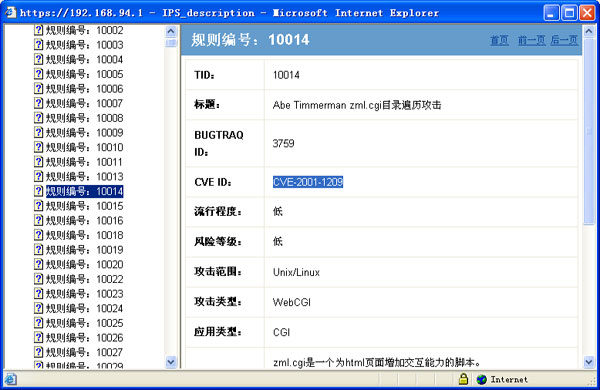Select tree entry 规则编号: 10008
600x390 pixels.
pos(85,118)
